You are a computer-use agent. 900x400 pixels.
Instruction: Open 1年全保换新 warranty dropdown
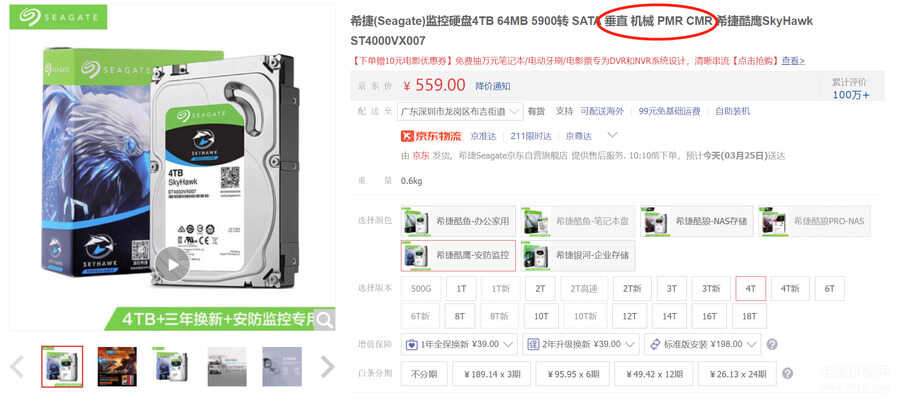pyautogui.click(x=459, y=344)
